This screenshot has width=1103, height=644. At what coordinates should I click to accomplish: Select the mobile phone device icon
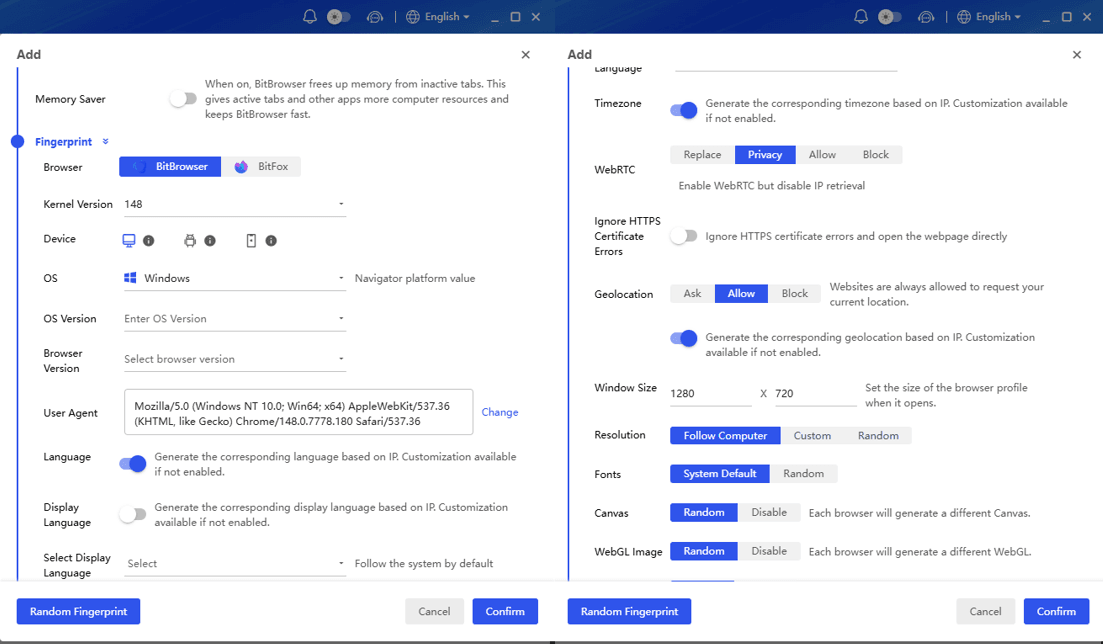(251, 241)
